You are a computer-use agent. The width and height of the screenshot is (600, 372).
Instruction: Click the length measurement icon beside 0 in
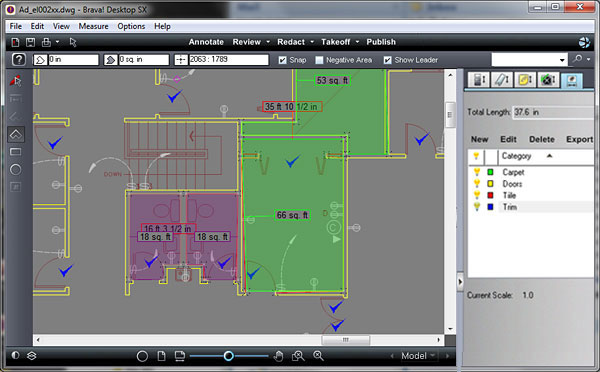coord(40,60)
